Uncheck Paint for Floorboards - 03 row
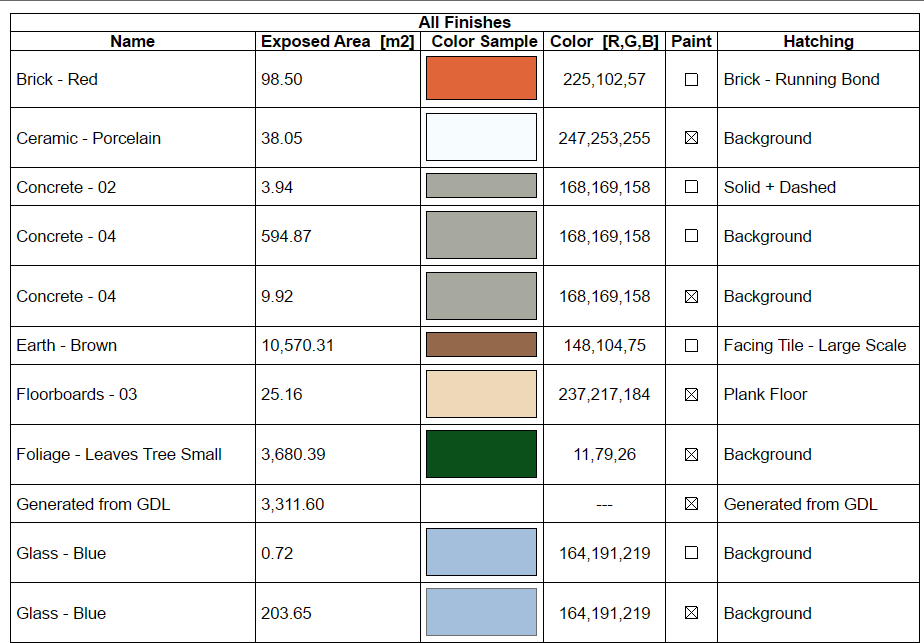This screenshot has width=924, height=643. [x=691, y=395]
